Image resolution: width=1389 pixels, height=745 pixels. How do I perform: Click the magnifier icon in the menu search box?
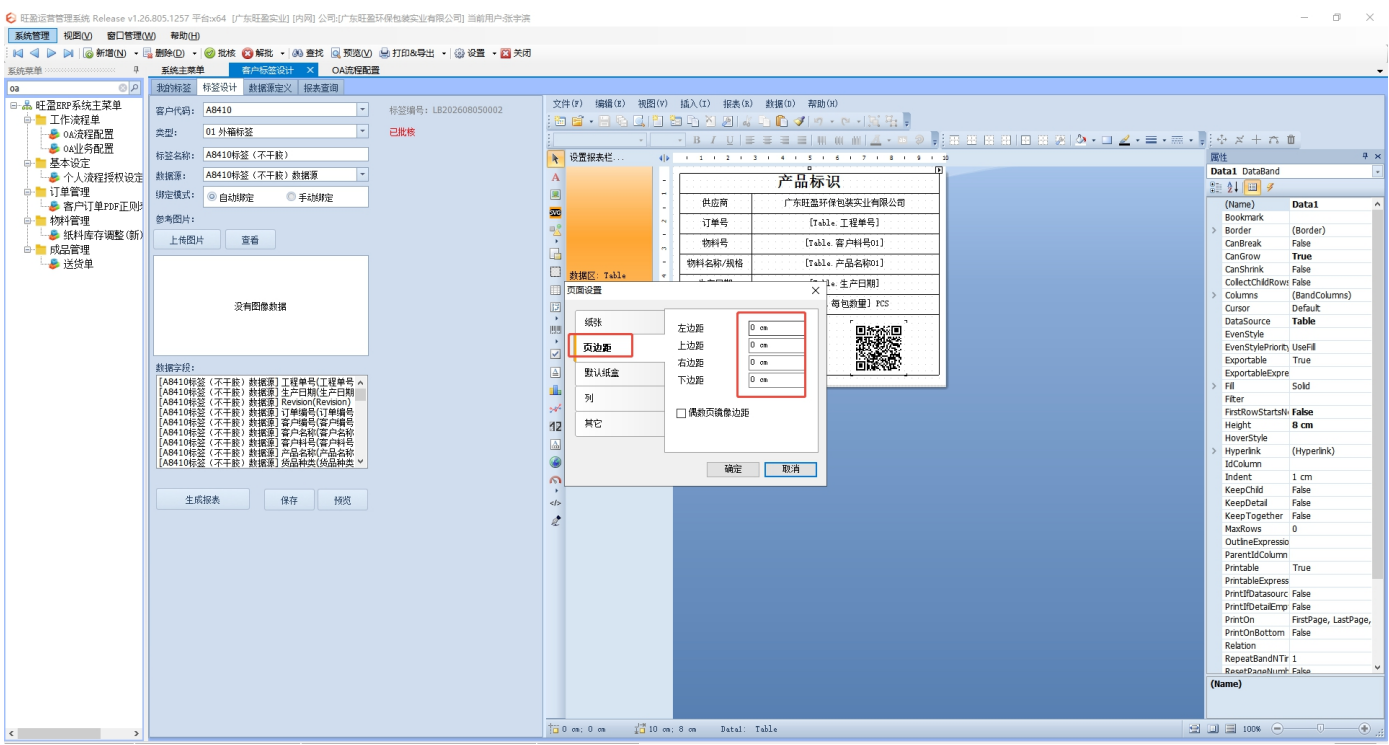click(x=135, y=88)
